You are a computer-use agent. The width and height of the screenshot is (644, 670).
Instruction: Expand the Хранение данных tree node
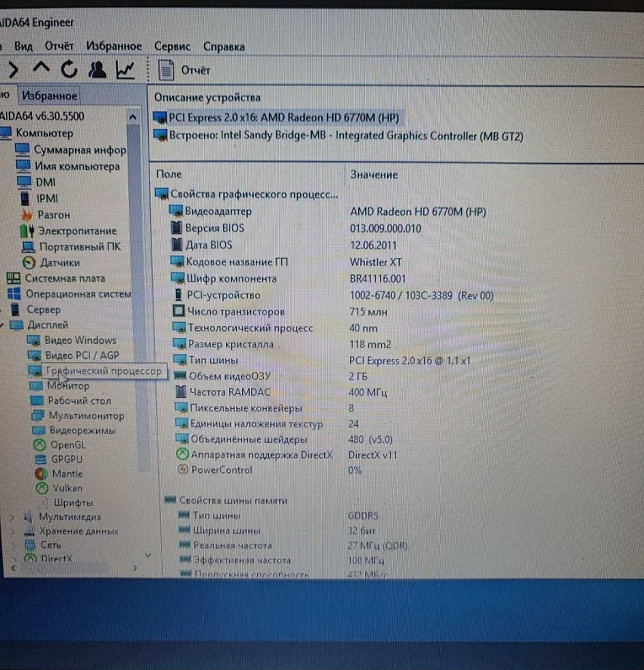pos(13,532)
